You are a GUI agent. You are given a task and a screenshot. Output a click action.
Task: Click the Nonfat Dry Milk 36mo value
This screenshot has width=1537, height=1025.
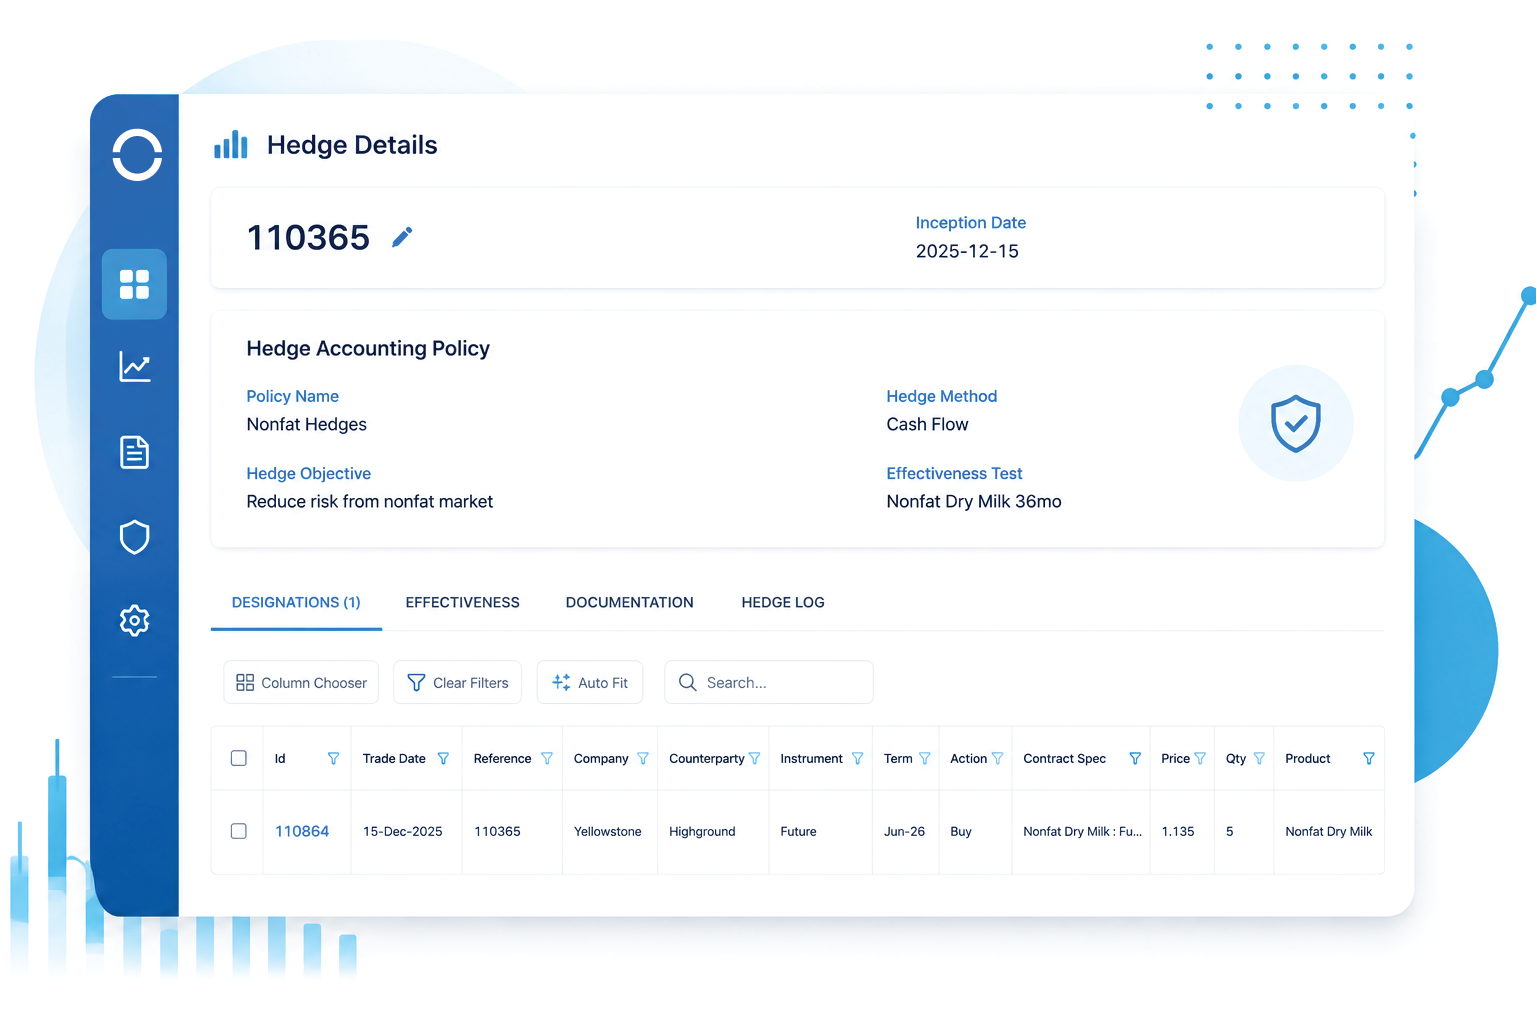coord(974,502)
